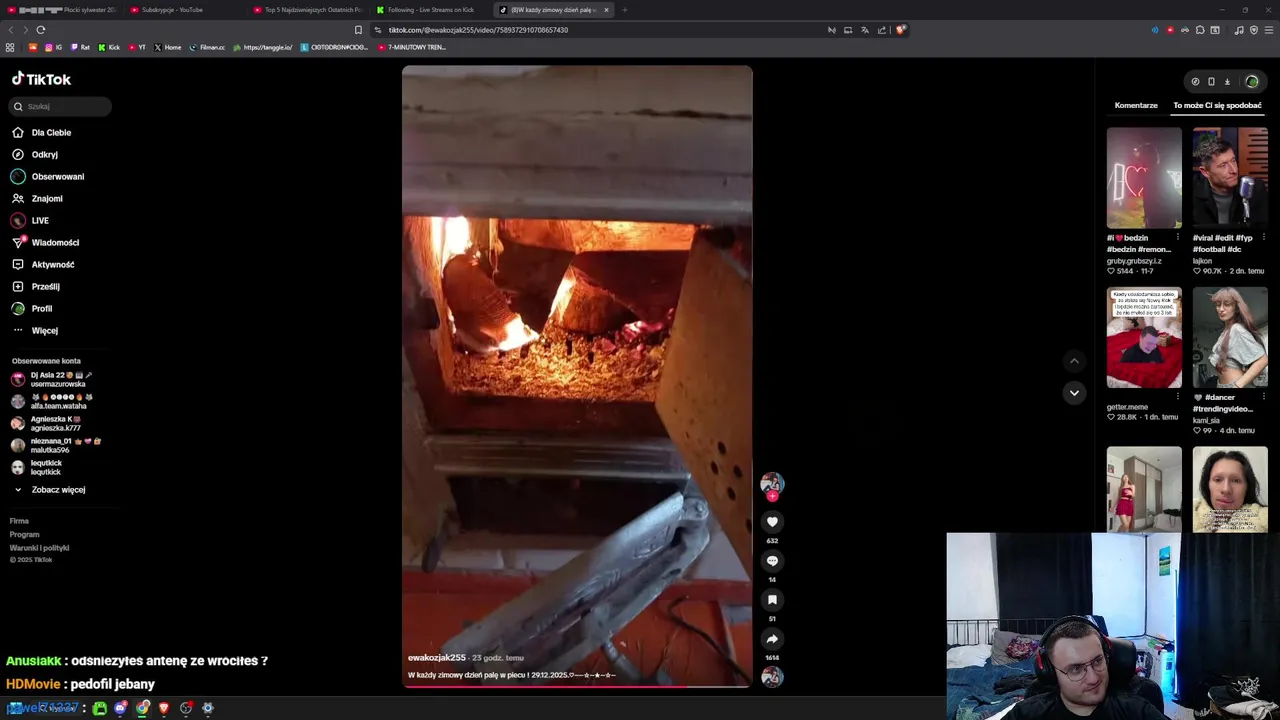Open browser hamburger main menu
Screen dimensions: 1280x720
coord(1270,30)
